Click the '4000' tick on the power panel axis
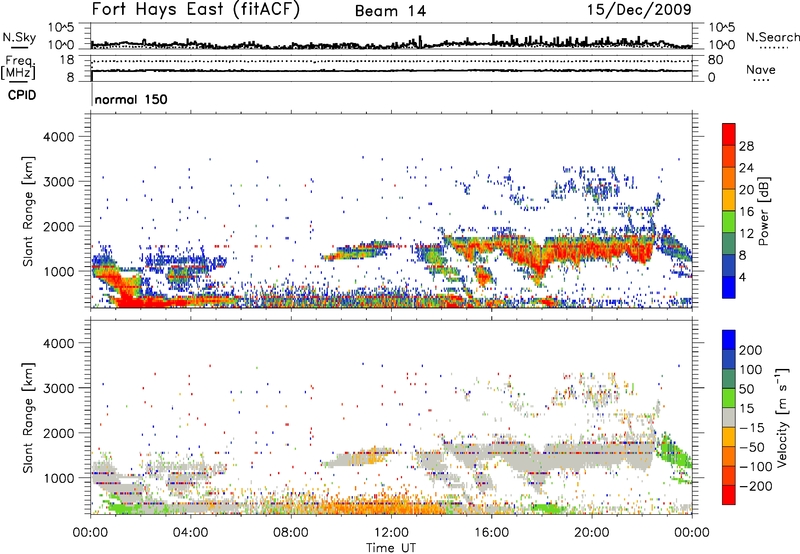 click(58, 137)
